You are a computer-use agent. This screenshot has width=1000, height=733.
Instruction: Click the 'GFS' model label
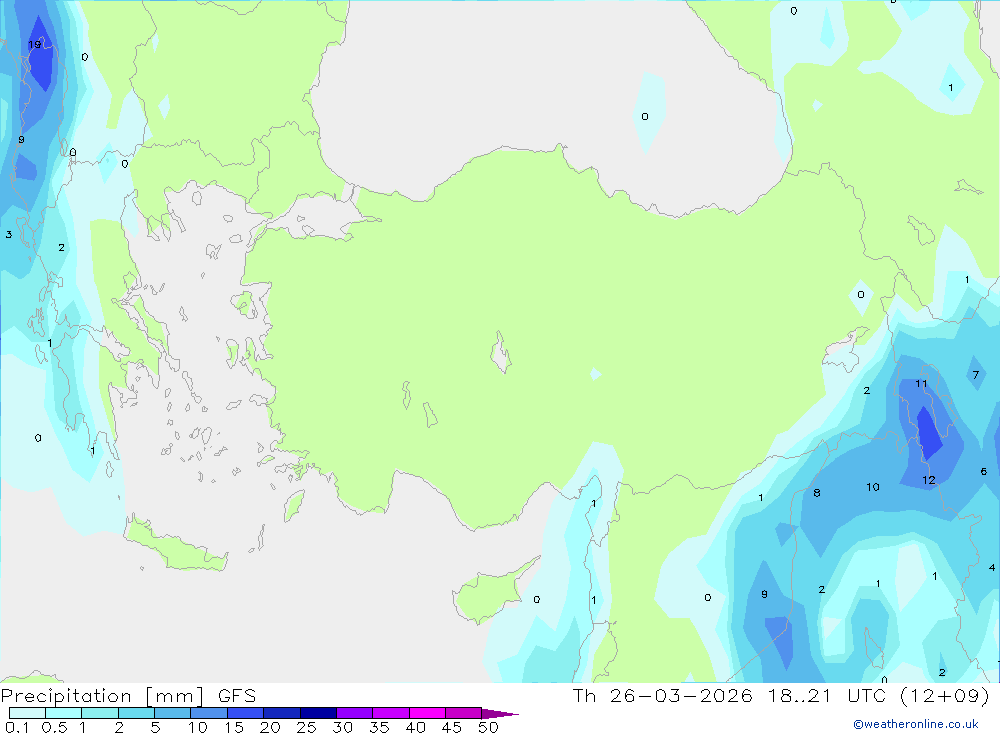[237, 696]
